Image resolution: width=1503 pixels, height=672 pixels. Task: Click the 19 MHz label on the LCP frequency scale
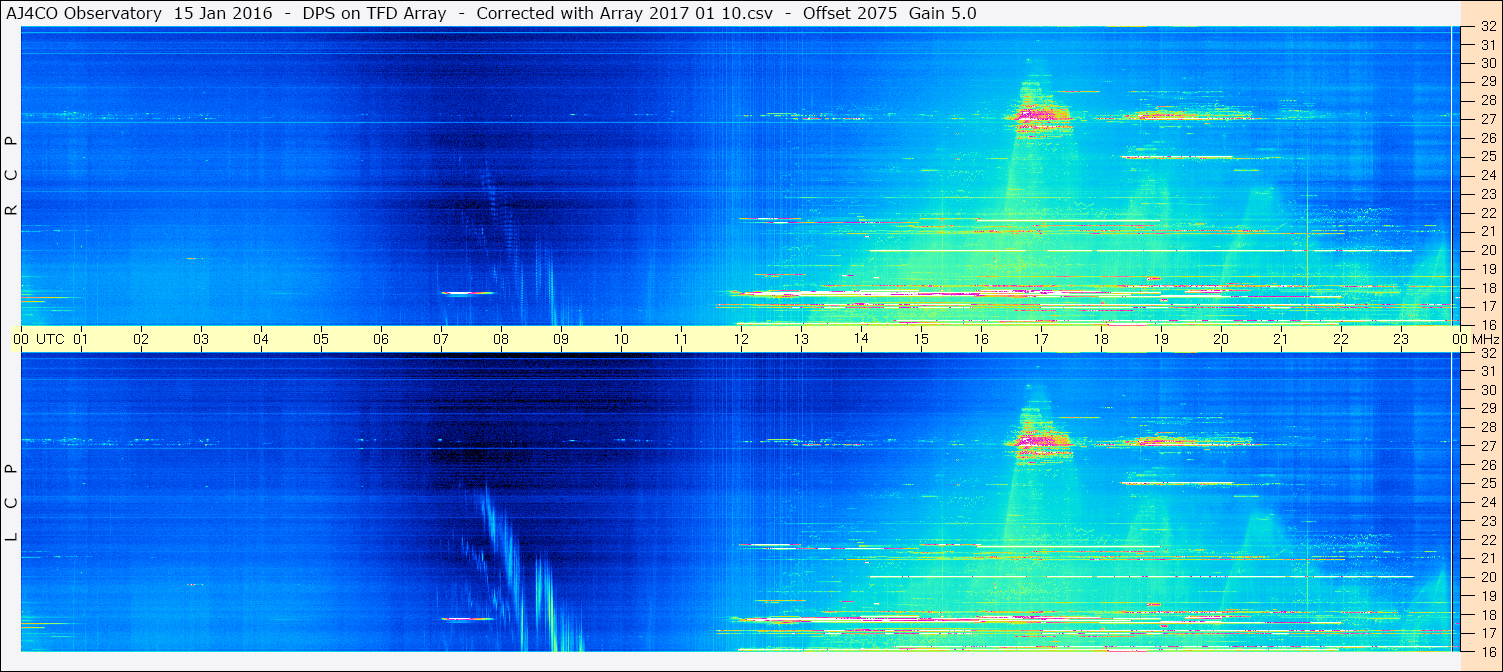pyautogui.click(x=1488, y=596)
